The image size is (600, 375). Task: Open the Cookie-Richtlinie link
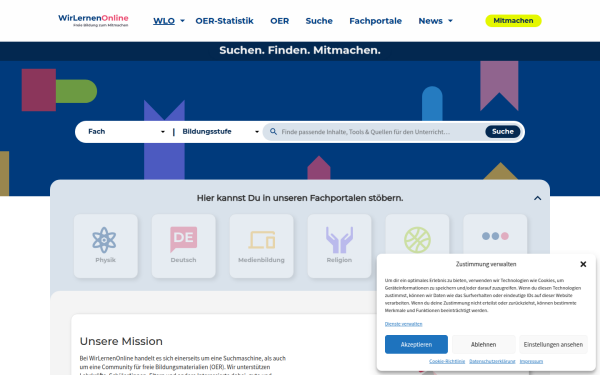pos(447,361)
